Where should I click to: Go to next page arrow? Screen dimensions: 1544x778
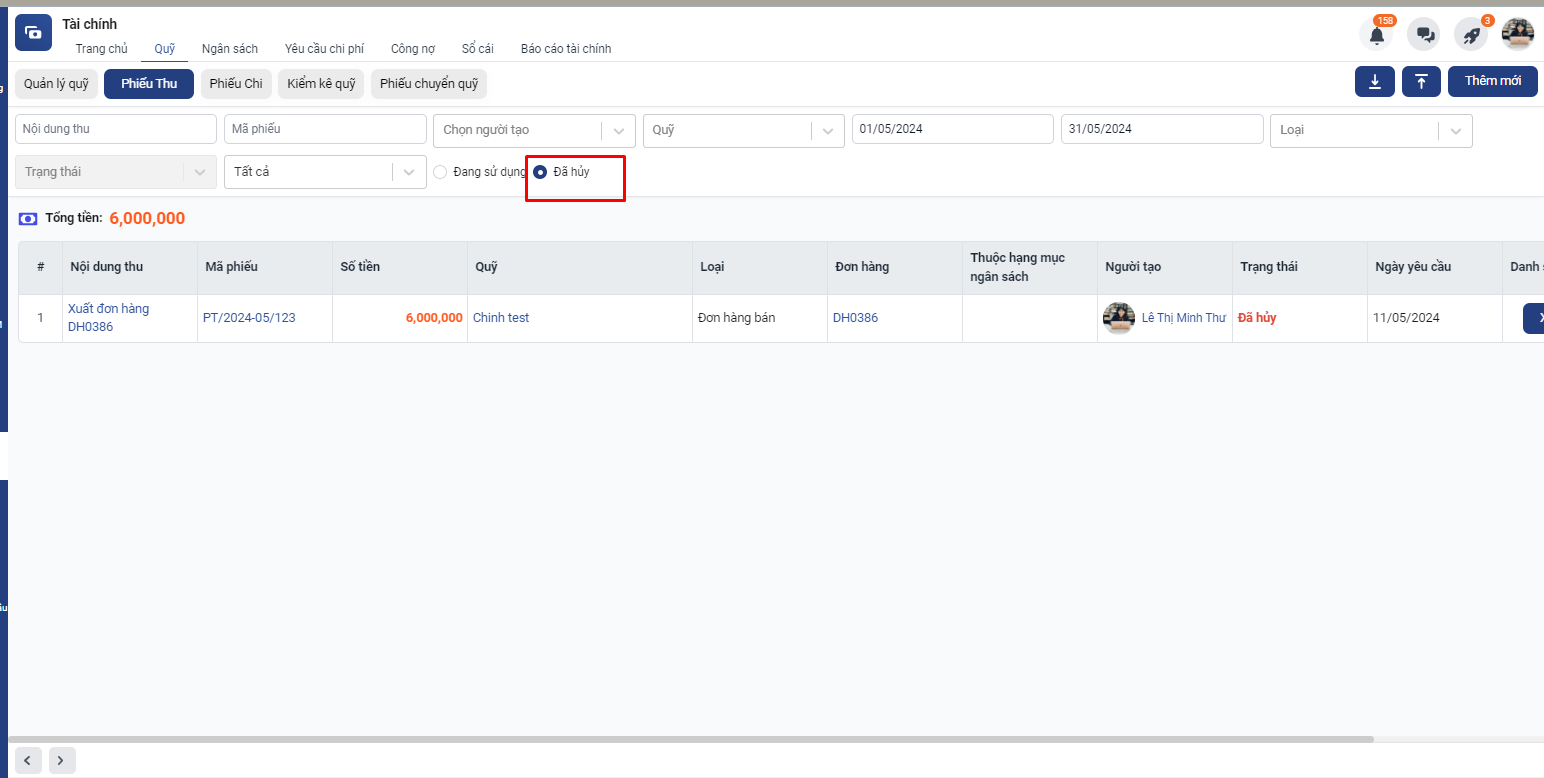62,760
